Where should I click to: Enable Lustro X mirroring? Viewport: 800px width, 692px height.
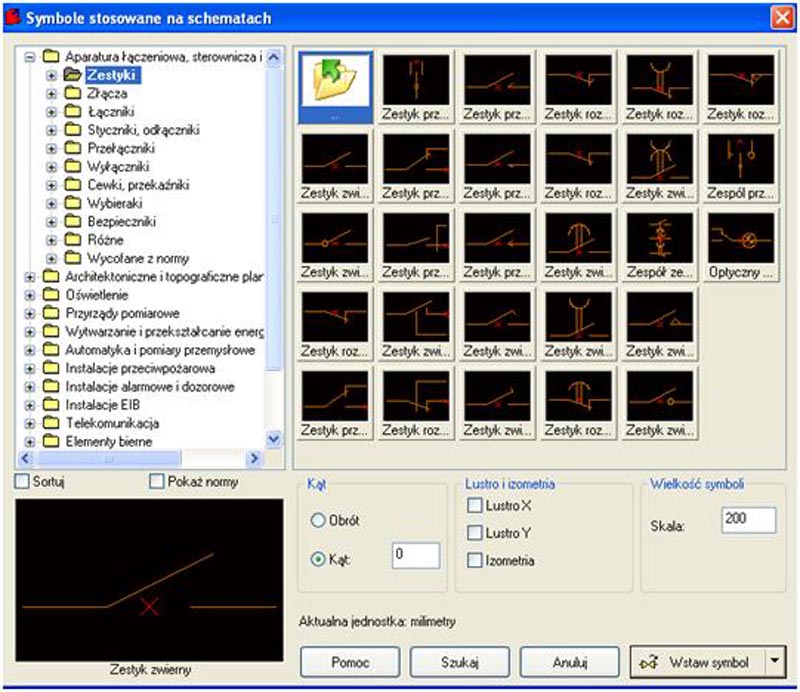pos(474,506)
